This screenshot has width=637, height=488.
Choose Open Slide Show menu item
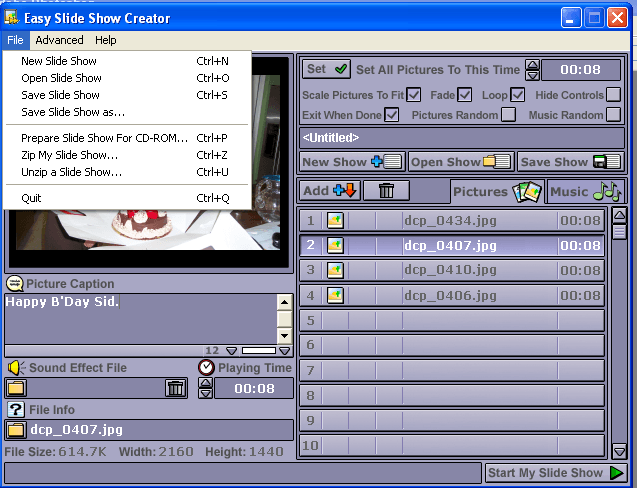pyautogui.click(x=127, y=78)
